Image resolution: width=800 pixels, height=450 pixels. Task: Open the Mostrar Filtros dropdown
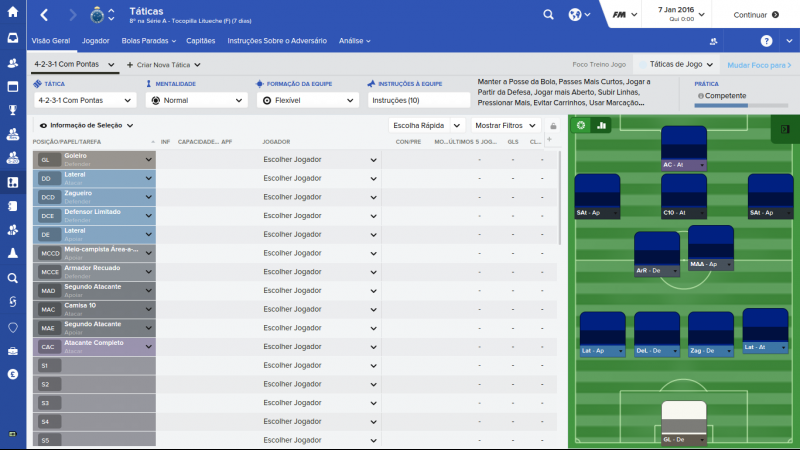[x=503, y=126]
